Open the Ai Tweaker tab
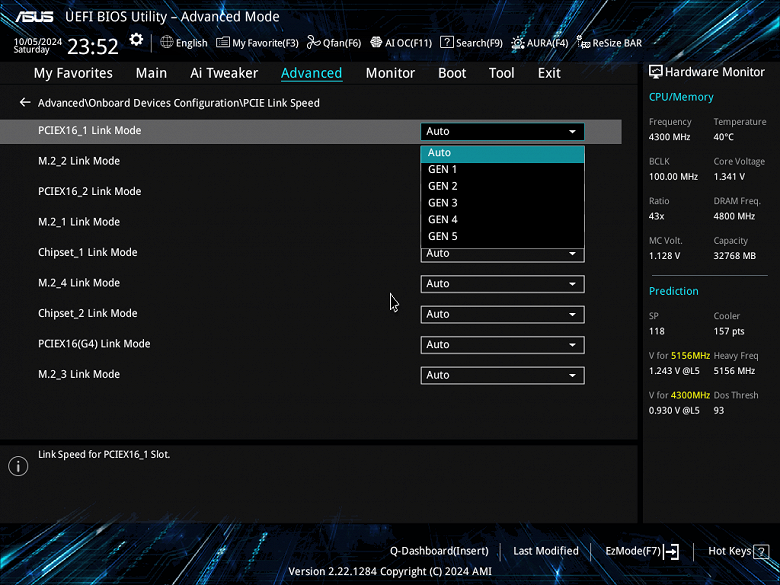Screen dimensions: 780x585 point(224,73)
